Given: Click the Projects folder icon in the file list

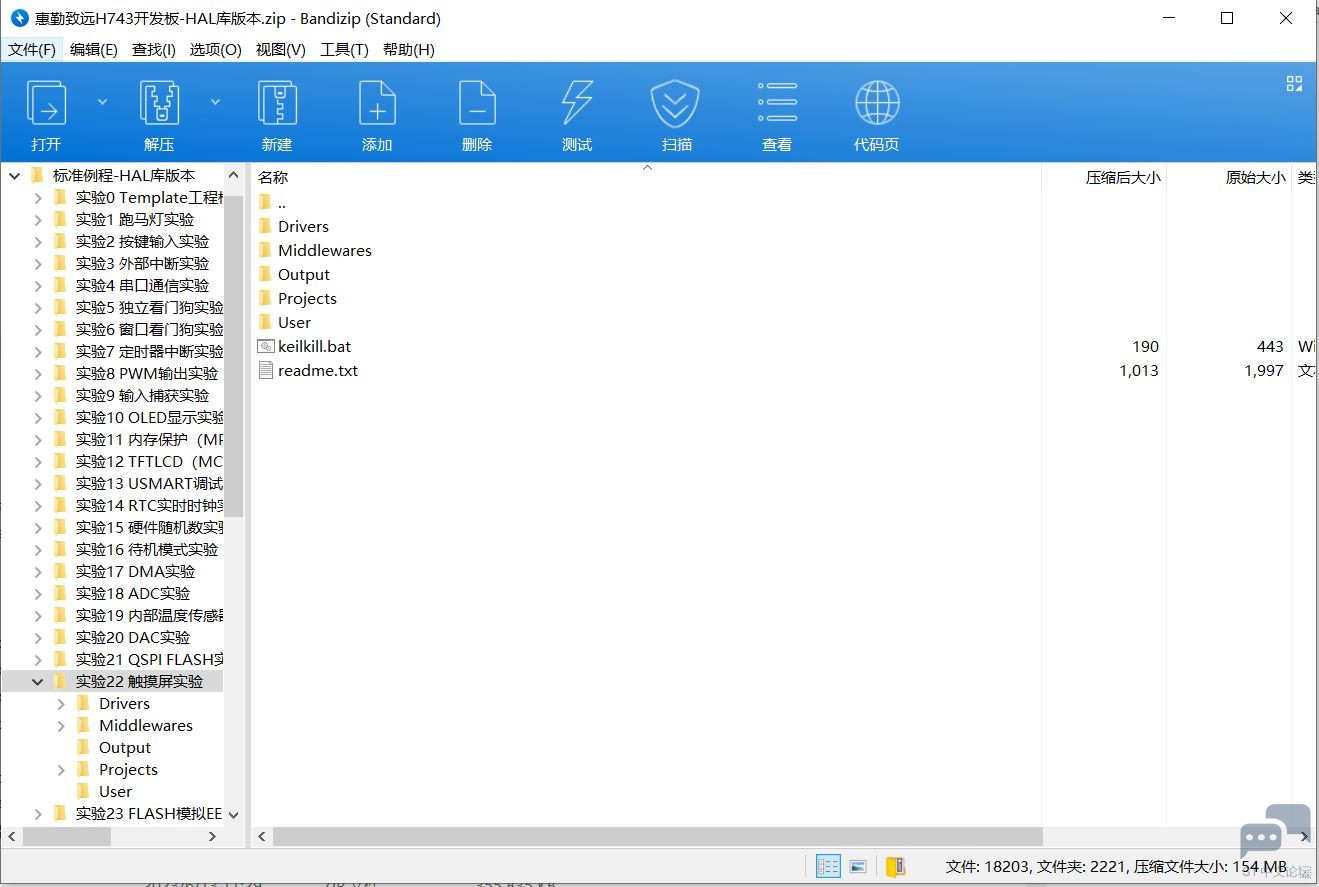Looking at the screenshot, I should coord(265,298).
